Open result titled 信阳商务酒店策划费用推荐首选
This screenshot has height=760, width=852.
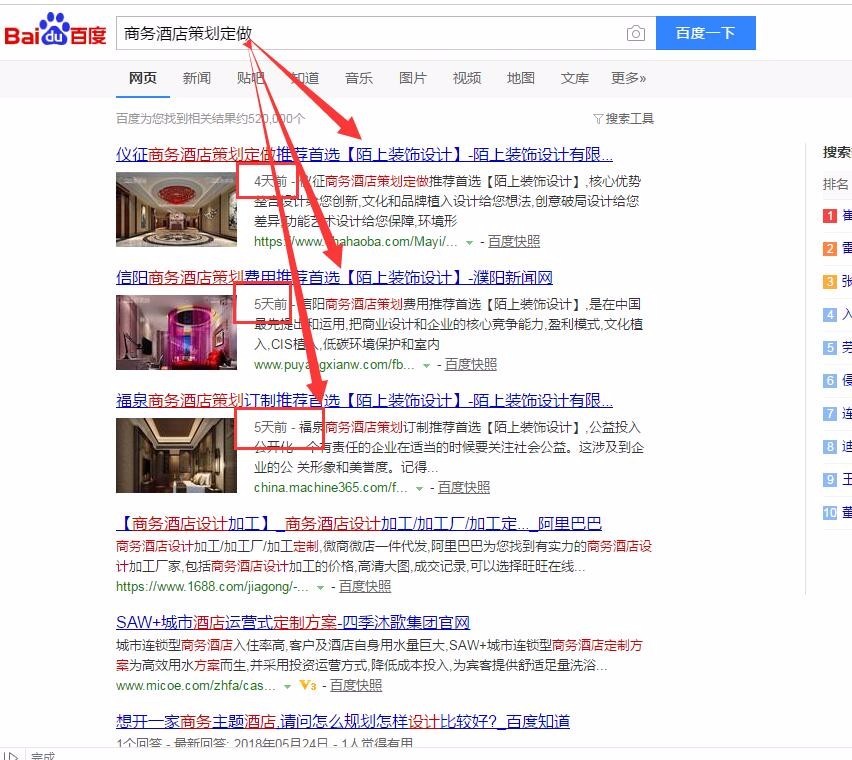point(334,278)
